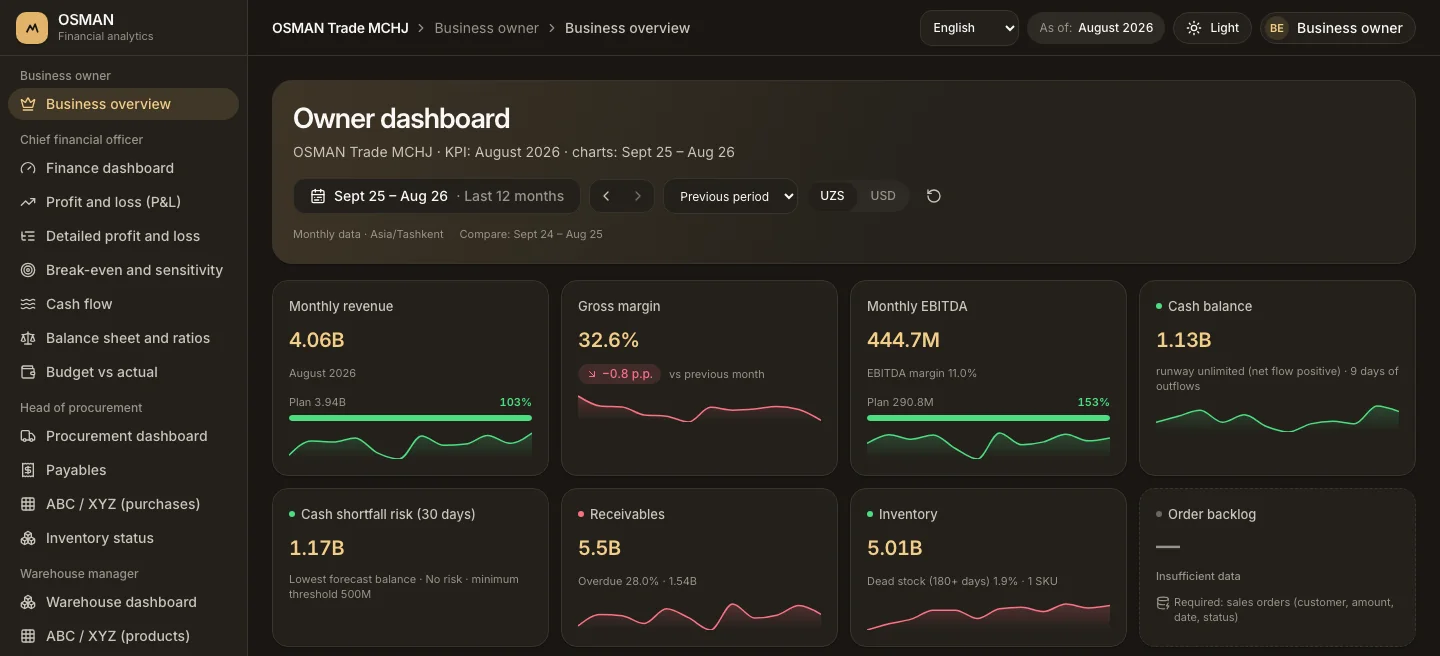Click the Inventory sparkline chart
Image resolution: width=1440 pixels, height=656 pixels.
[x=988, y=616]
